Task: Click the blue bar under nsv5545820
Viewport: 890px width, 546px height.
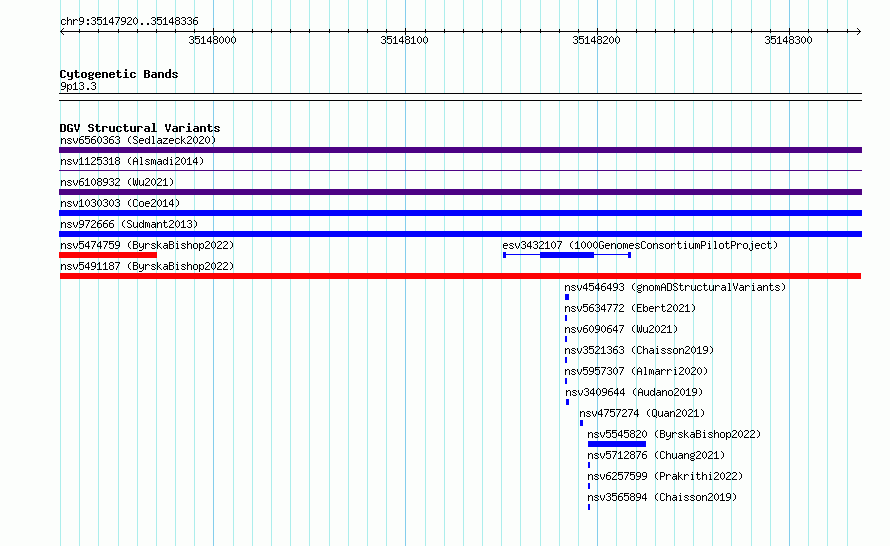Action: pos(617,444)
